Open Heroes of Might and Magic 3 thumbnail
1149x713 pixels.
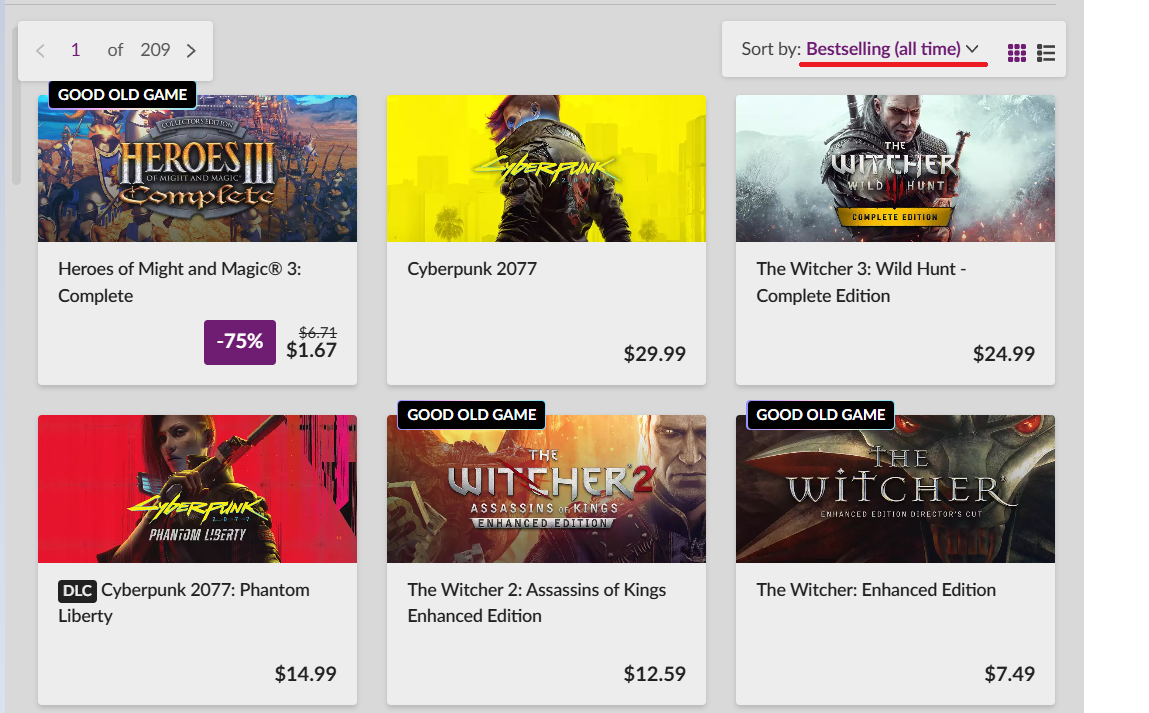(x=197, y=169)
